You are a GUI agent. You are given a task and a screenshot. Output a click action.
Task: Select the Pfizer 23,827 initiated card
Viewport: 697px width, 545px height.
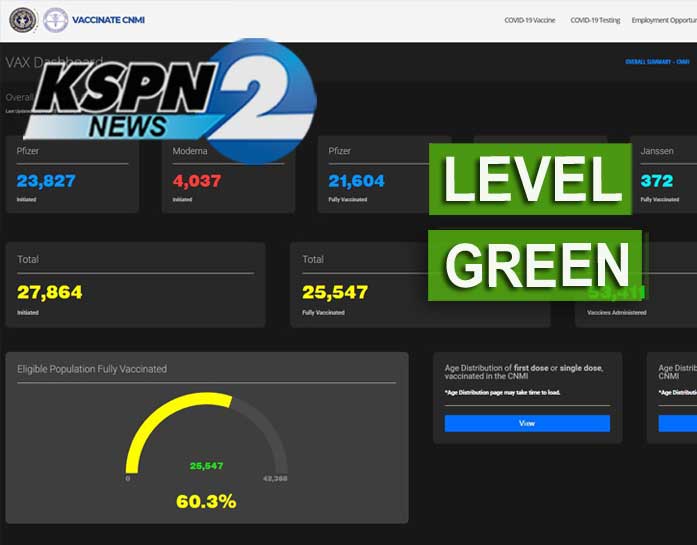click(72, 174)
